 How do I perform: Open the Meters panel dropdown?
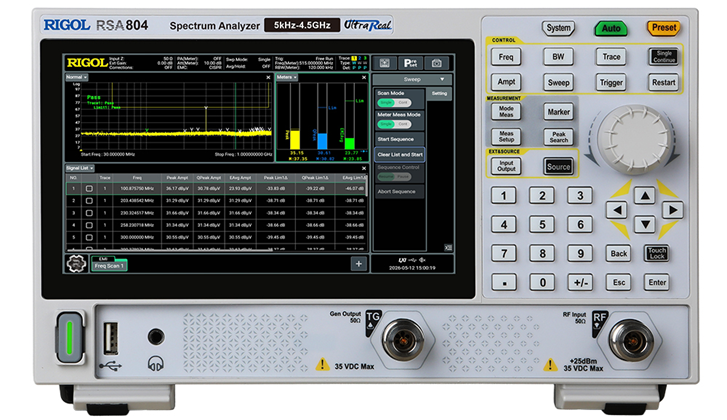tap(287, 77)
